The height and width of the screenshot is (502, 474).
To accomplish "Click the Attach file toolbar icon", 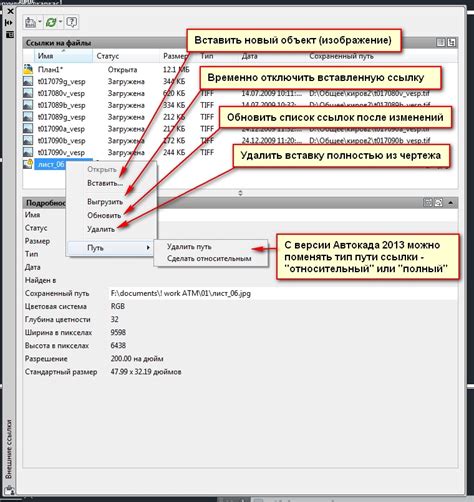I will [31, 22].
